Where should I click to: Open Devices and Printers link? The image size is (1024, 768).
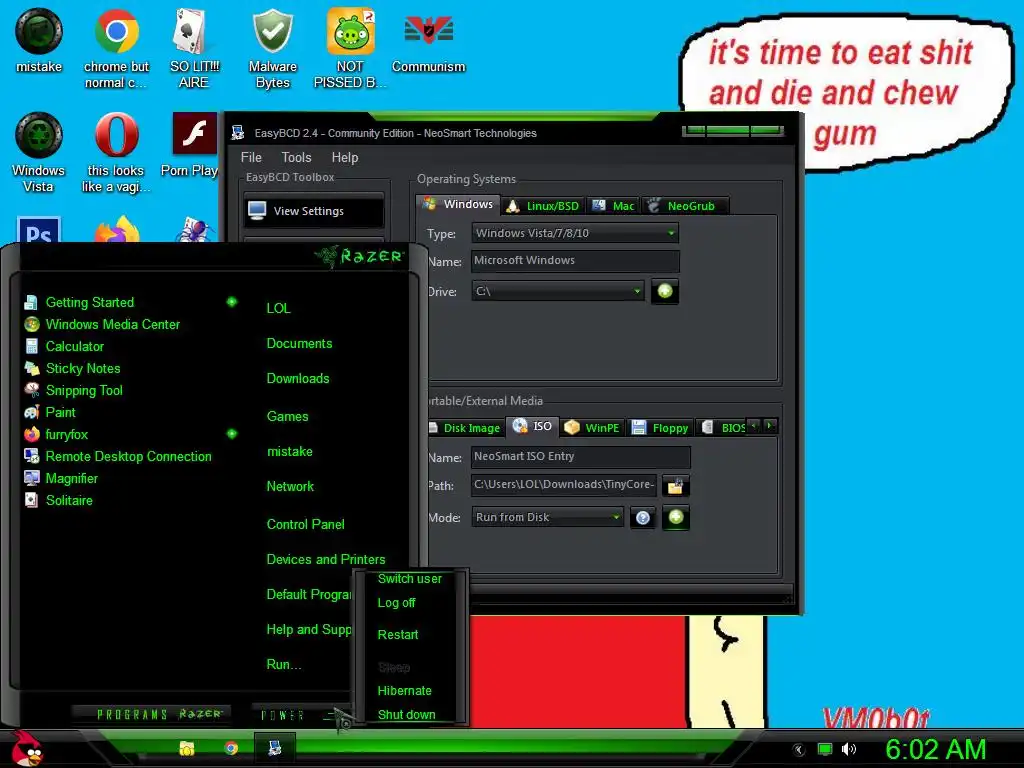326,560
